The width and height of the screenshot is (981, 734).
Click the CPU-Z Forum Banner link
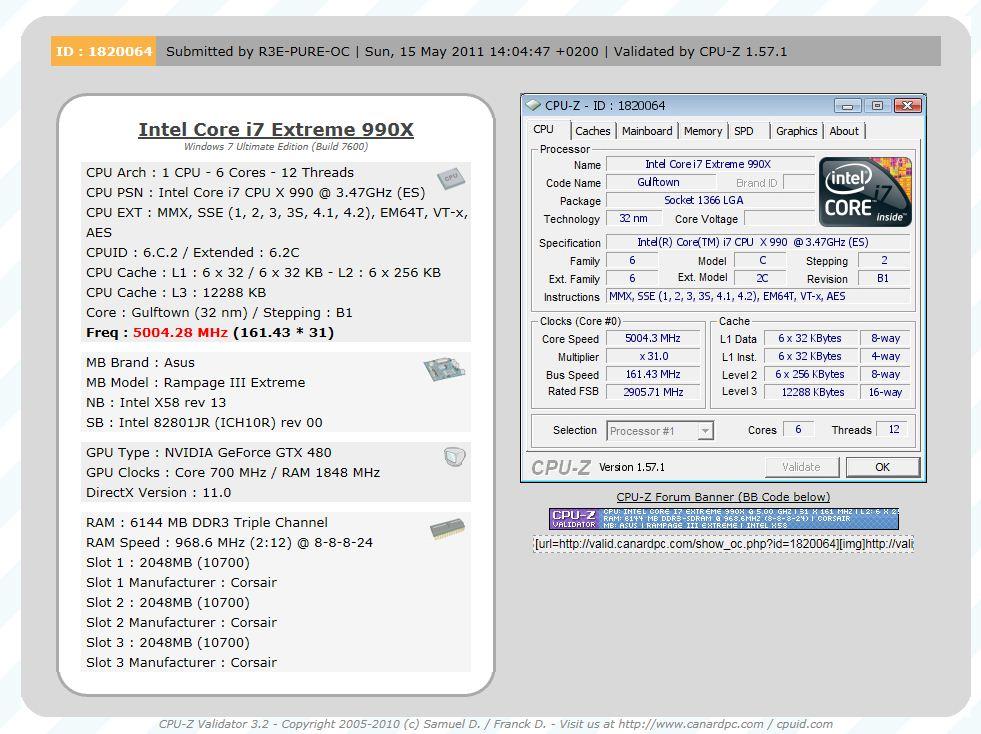tap(723, 497)
